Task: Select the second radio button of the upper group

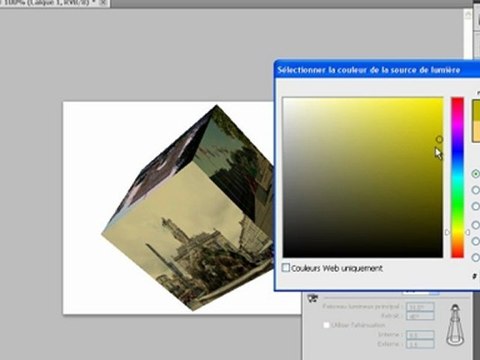Action: pos(476,190)
